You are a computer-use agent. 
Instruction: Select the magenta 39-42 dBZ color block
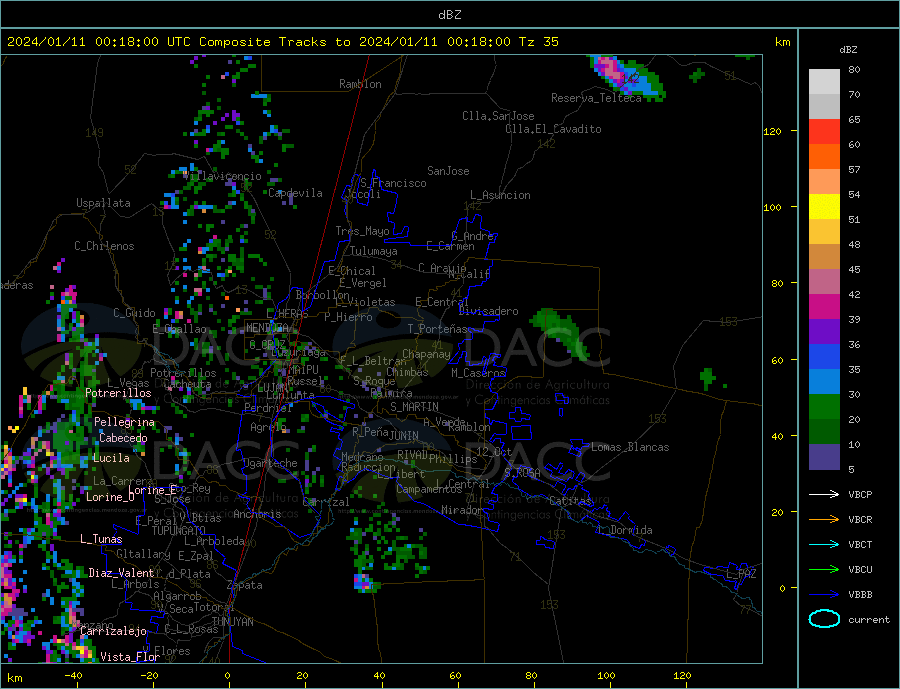[824, 307]
